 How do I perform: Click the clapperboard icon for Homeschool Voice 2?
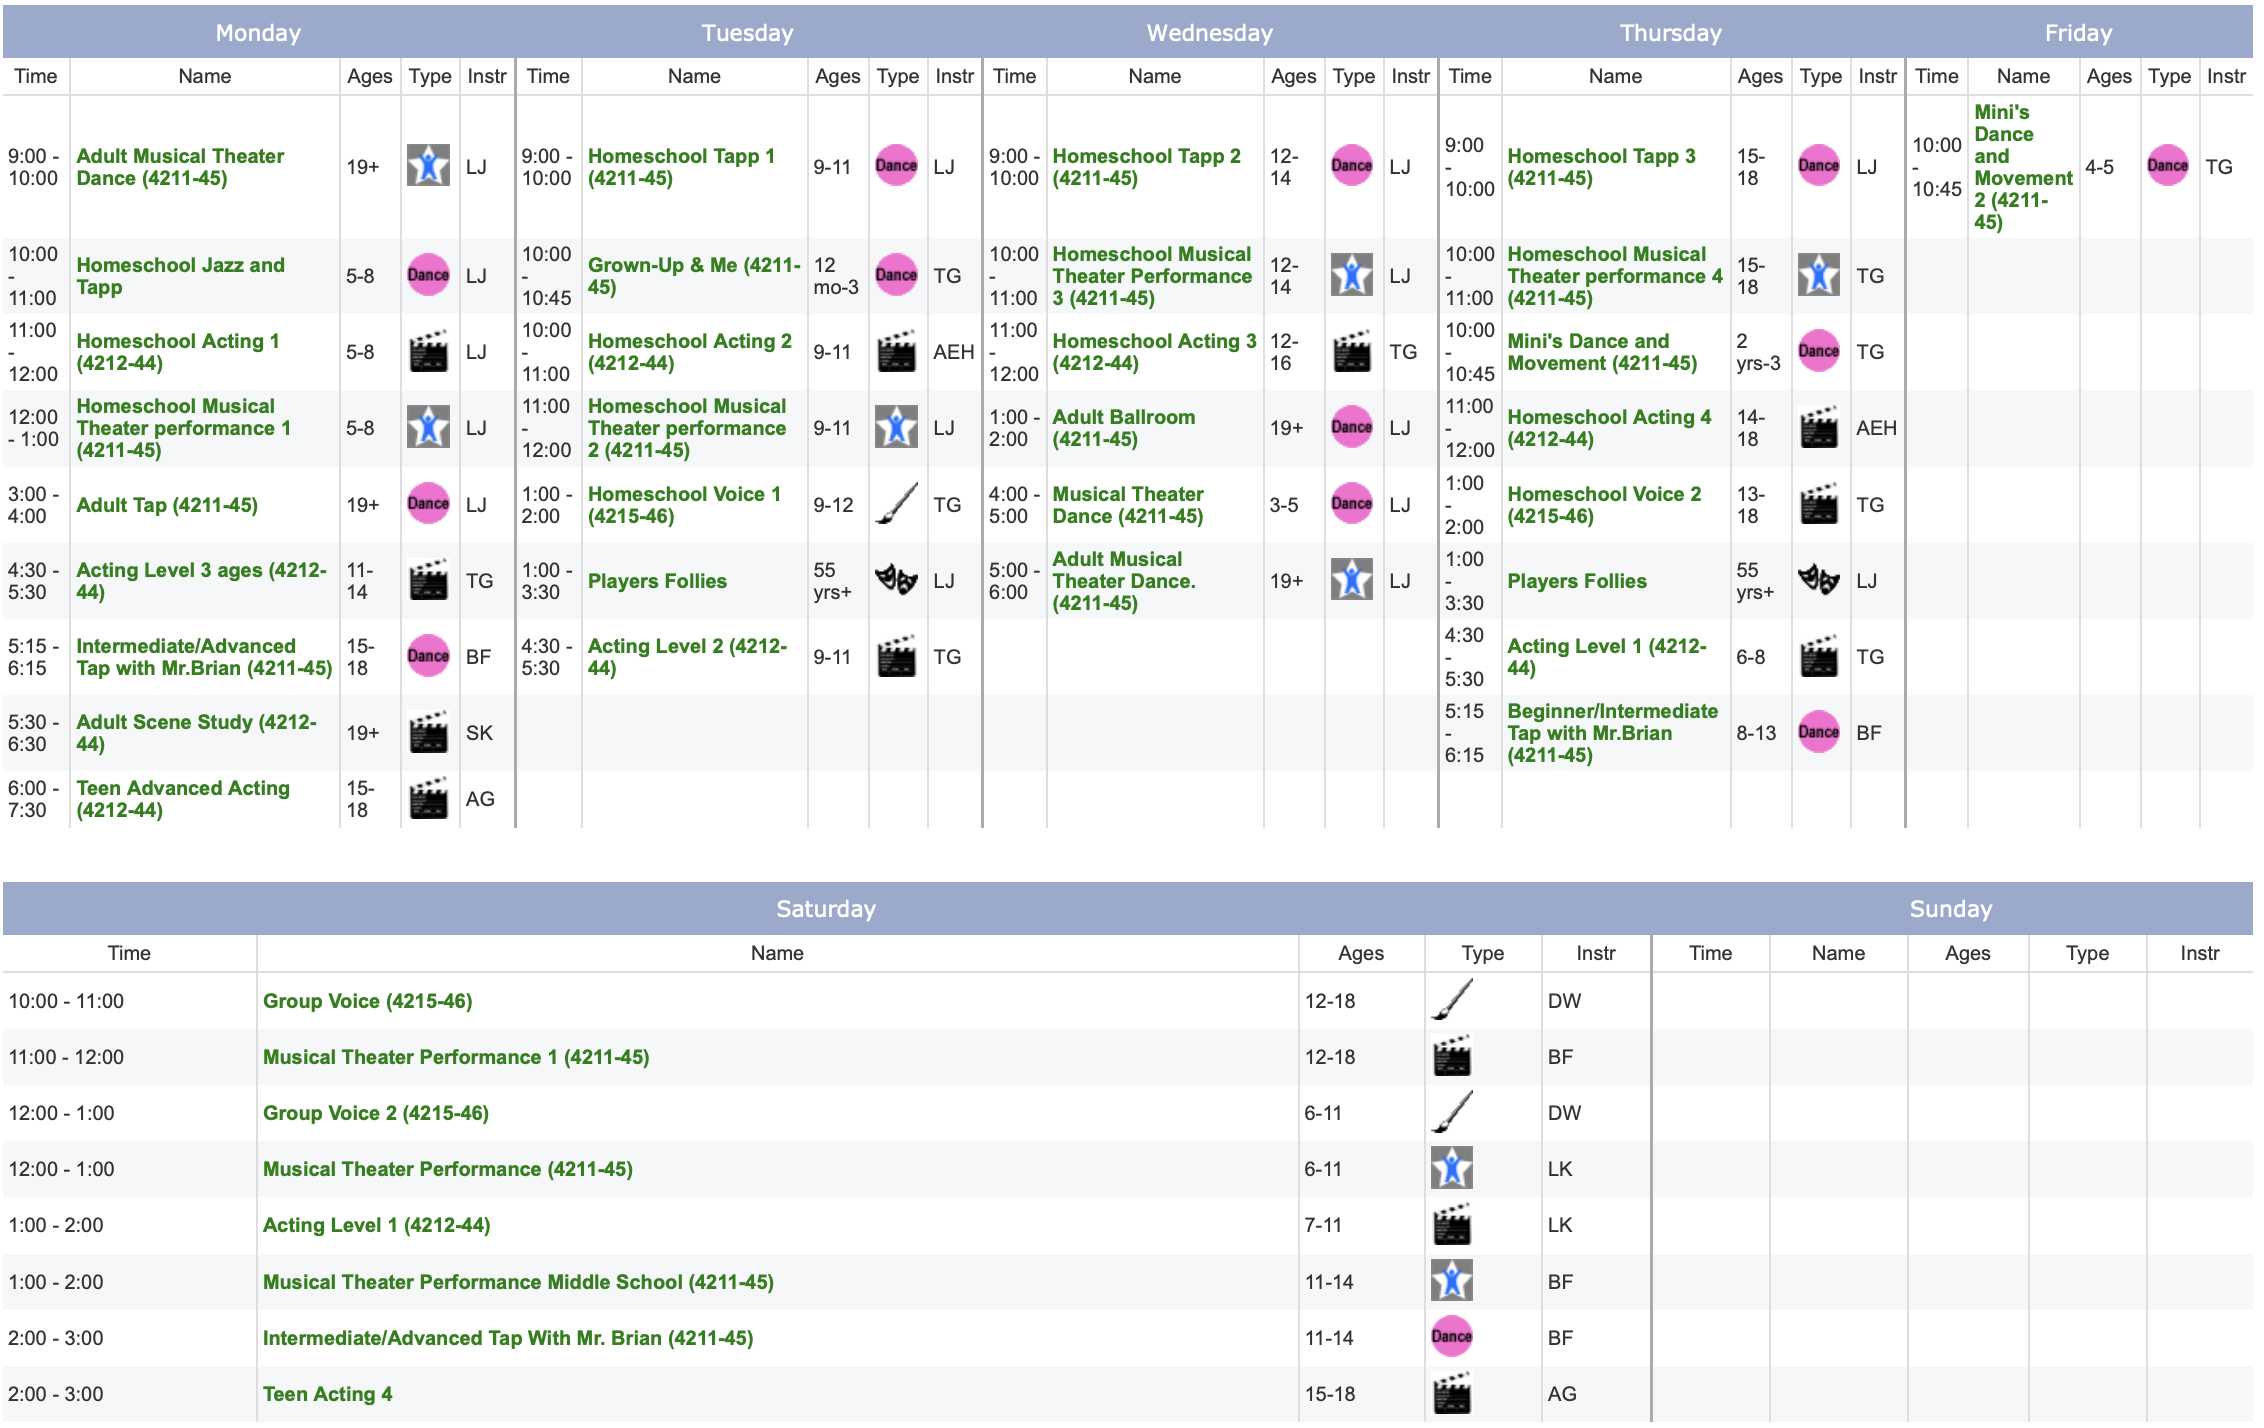[x=1819, y=504]
